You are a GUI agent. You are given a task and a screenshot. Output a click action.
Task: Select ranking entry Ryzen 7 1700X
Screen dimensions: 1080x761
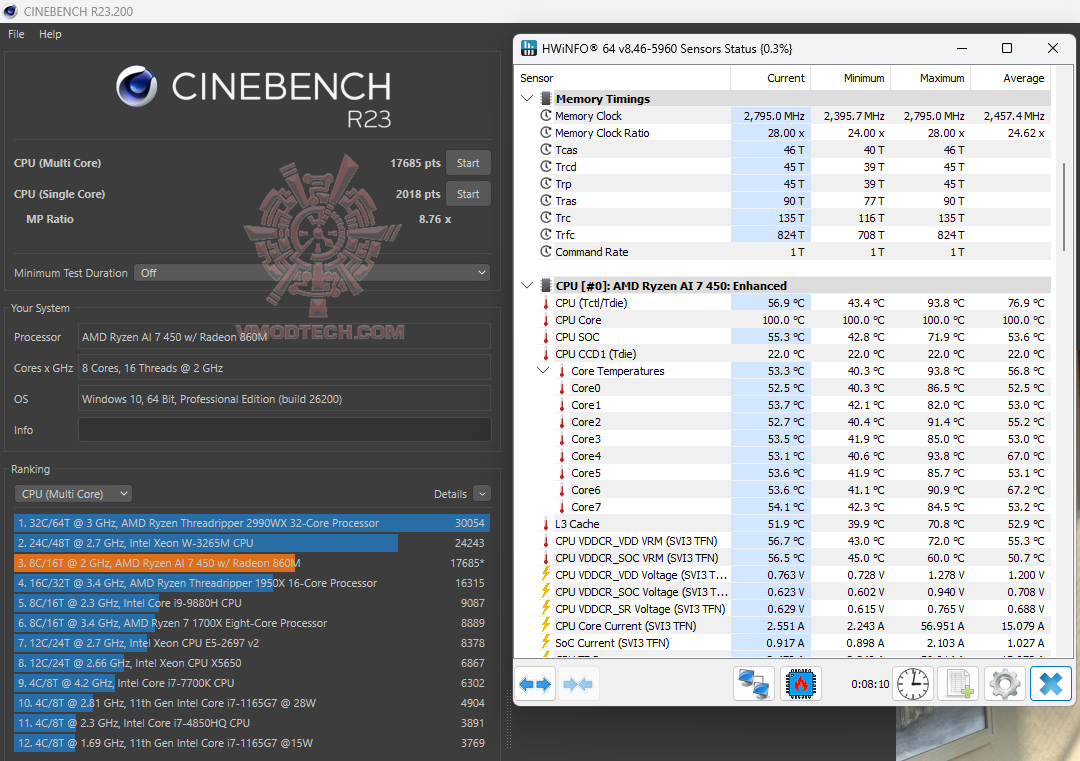point(252,623)
